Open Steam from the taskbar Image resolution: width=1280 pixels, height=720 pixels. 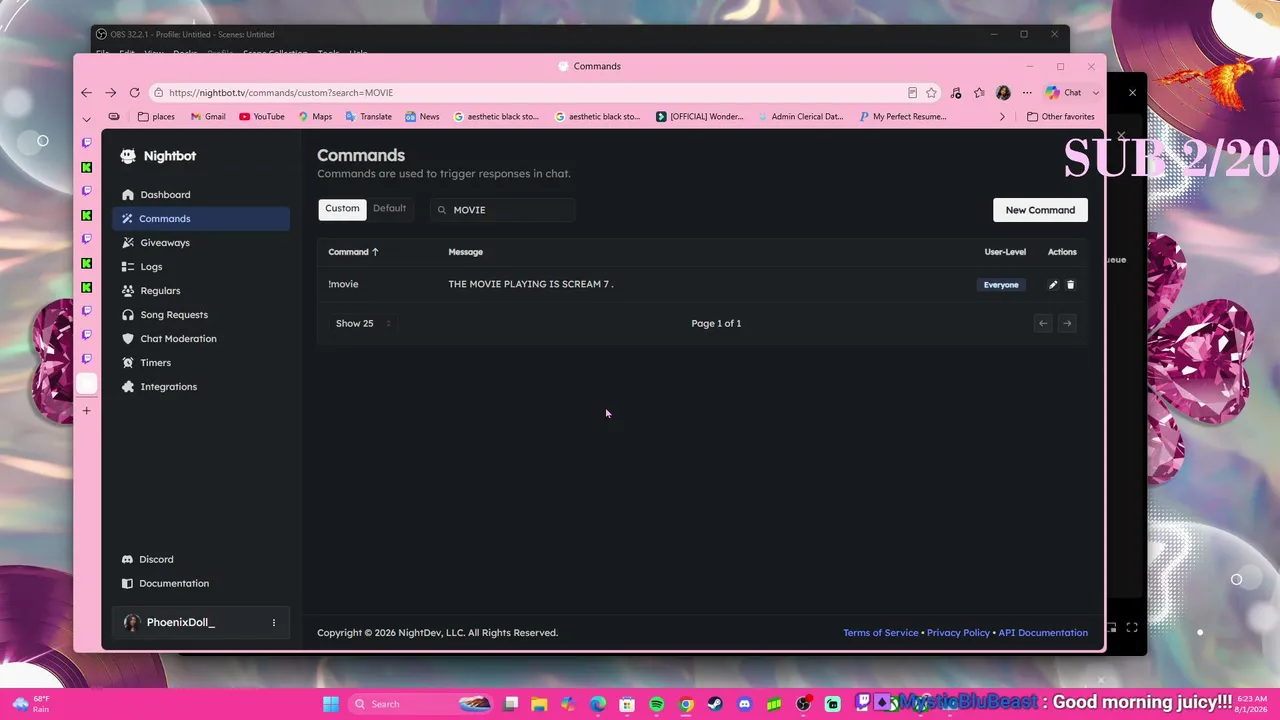click(716, 704)
